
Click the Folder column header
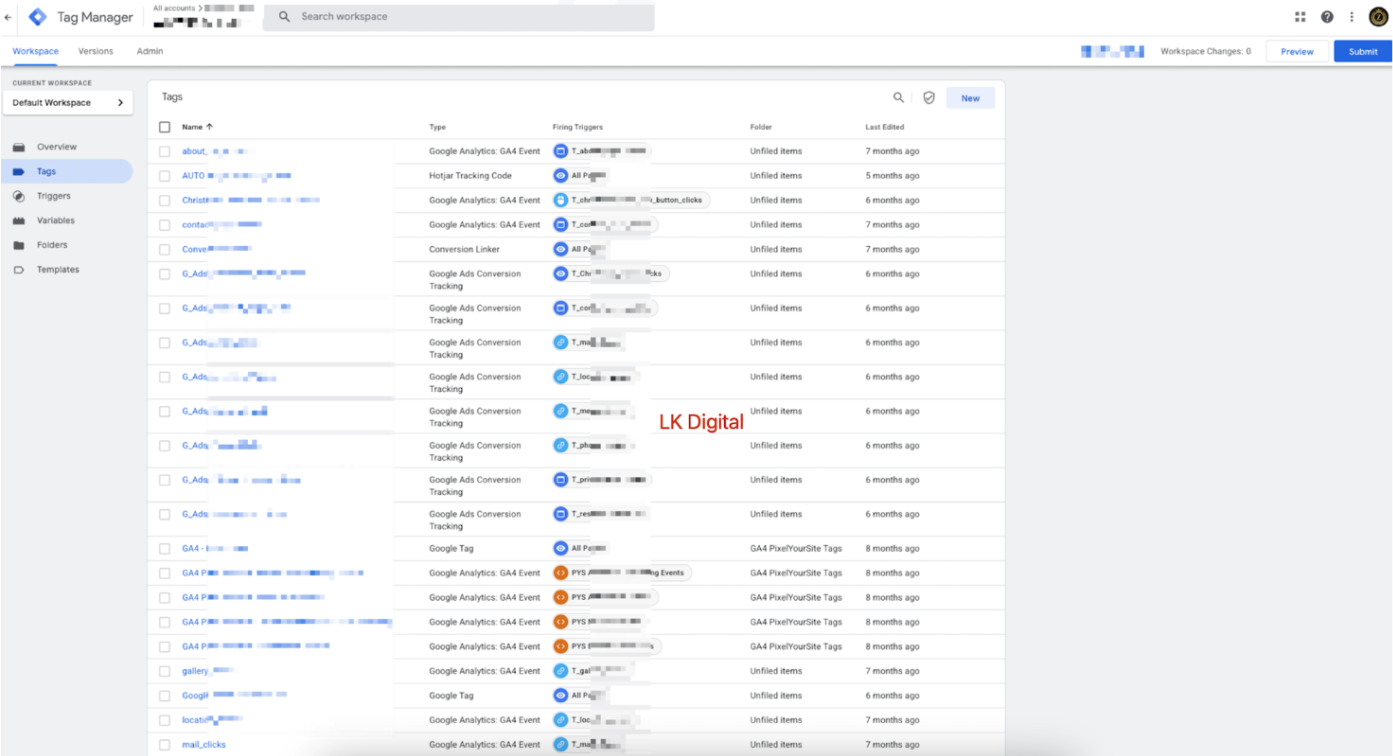(x=761, y=127)
